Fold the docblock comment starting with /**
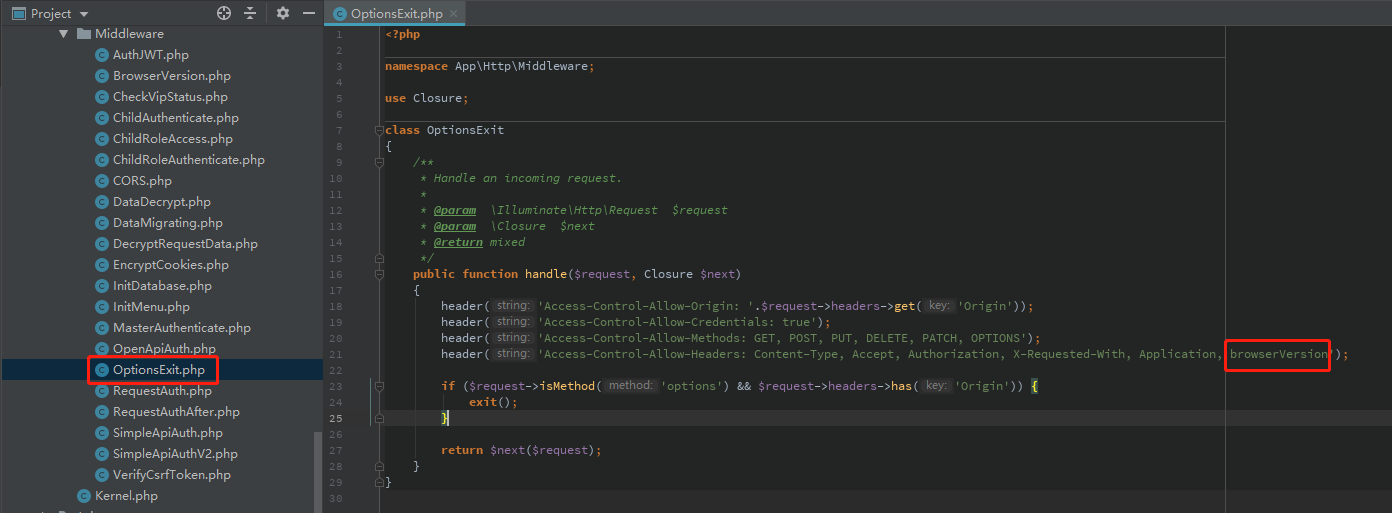 pyautogui.click(x=378, y=162)
